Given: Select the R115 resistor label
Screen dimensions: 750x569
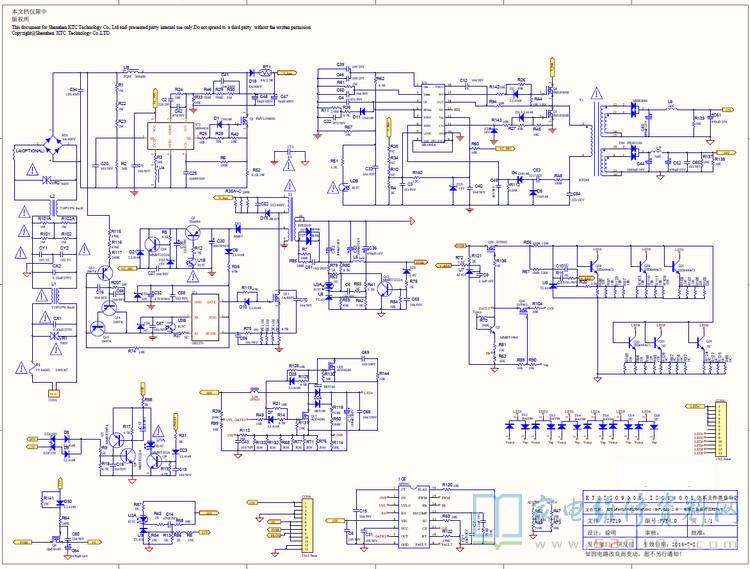Looking at the screenshot, I should pos(116,231).
